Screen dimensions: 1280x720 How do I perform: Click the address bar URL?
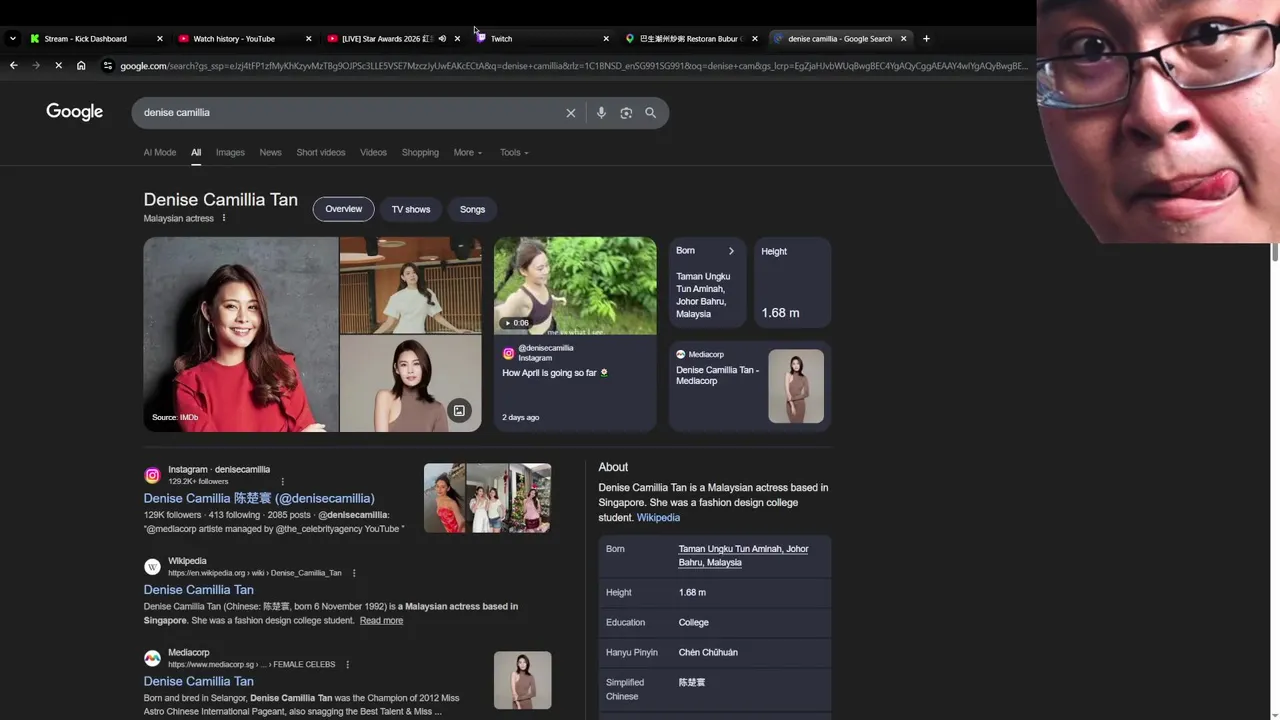573,66
